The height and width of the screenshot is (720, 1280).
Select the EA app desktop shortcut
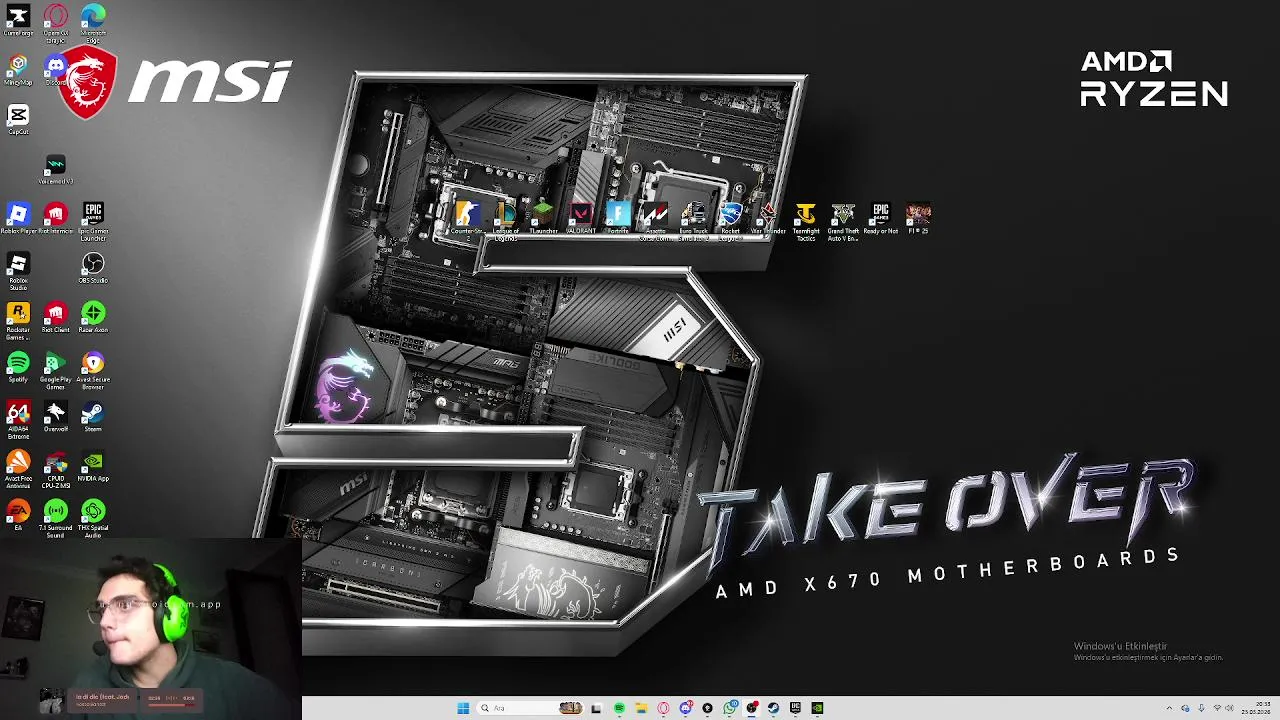pos(18,515)
